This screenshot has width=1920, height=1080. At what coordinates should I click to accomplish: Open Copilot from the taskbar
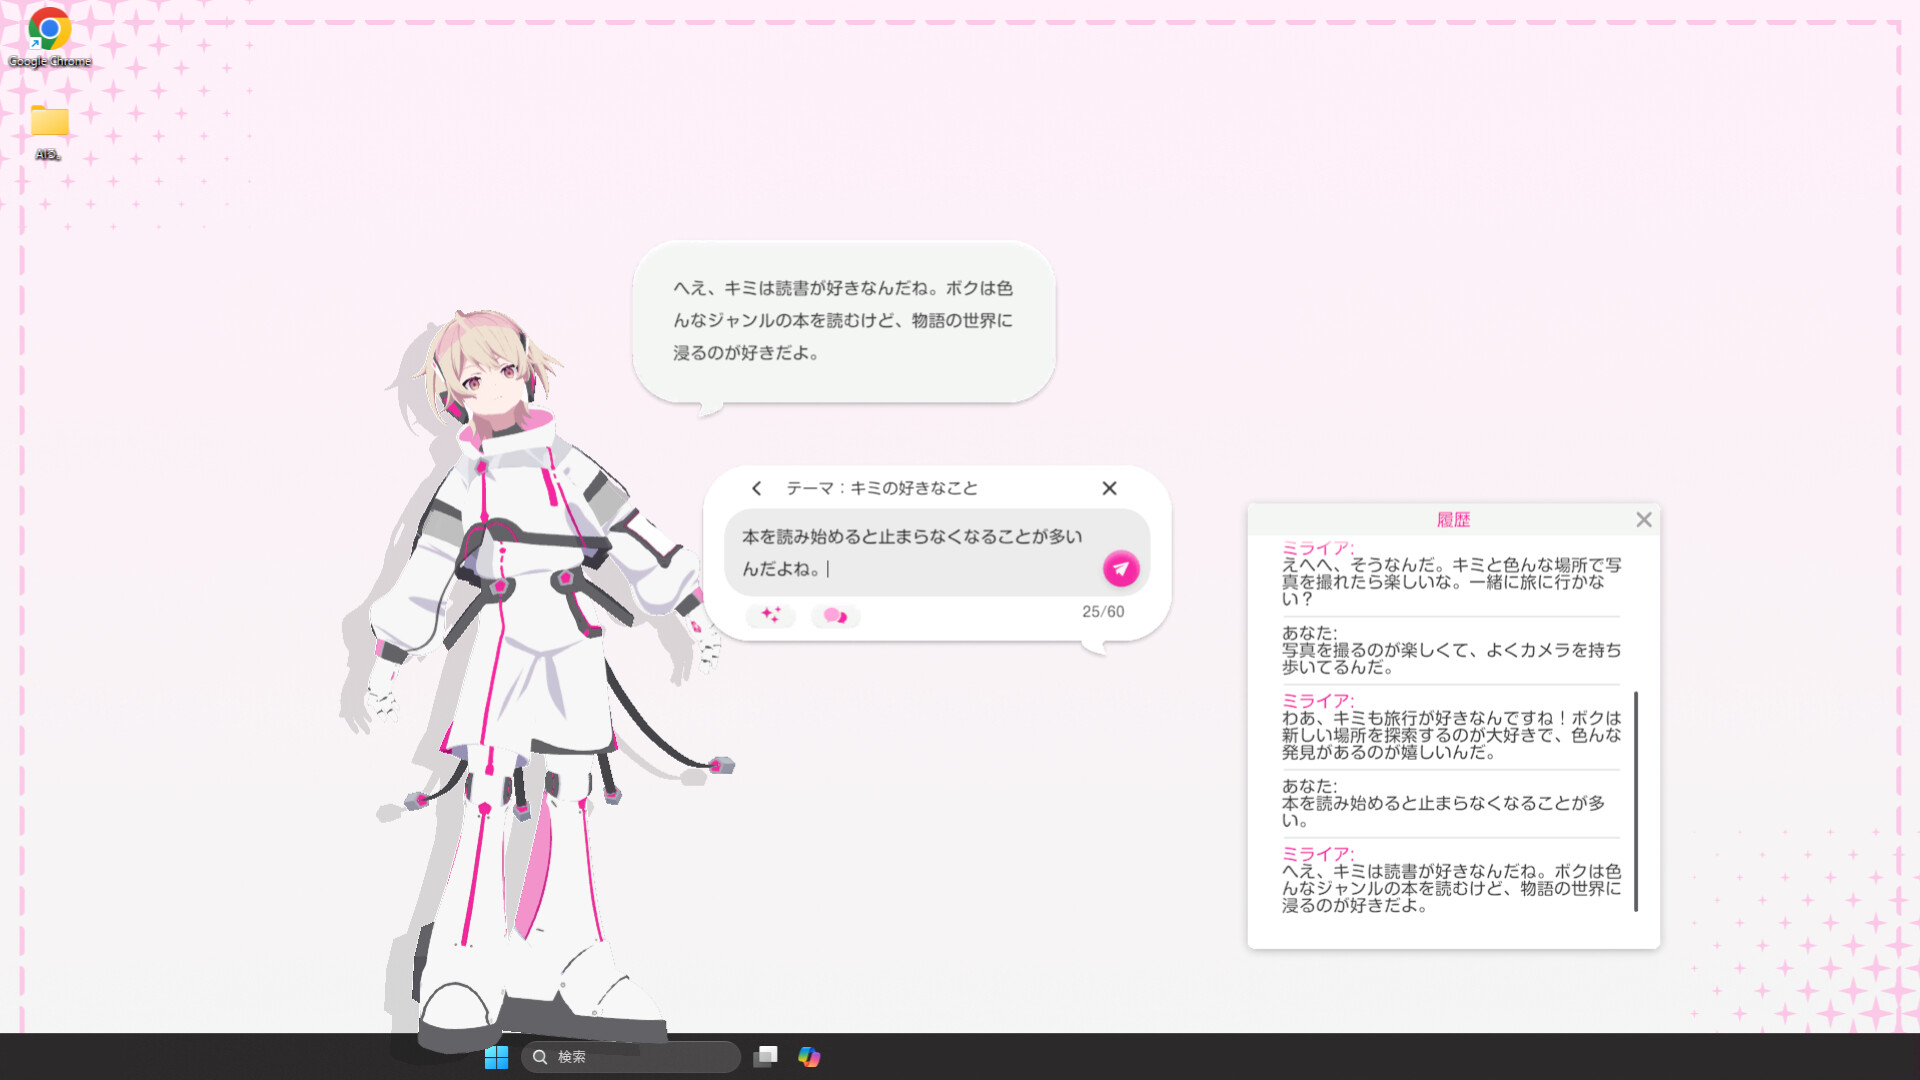coord(808,1057)
